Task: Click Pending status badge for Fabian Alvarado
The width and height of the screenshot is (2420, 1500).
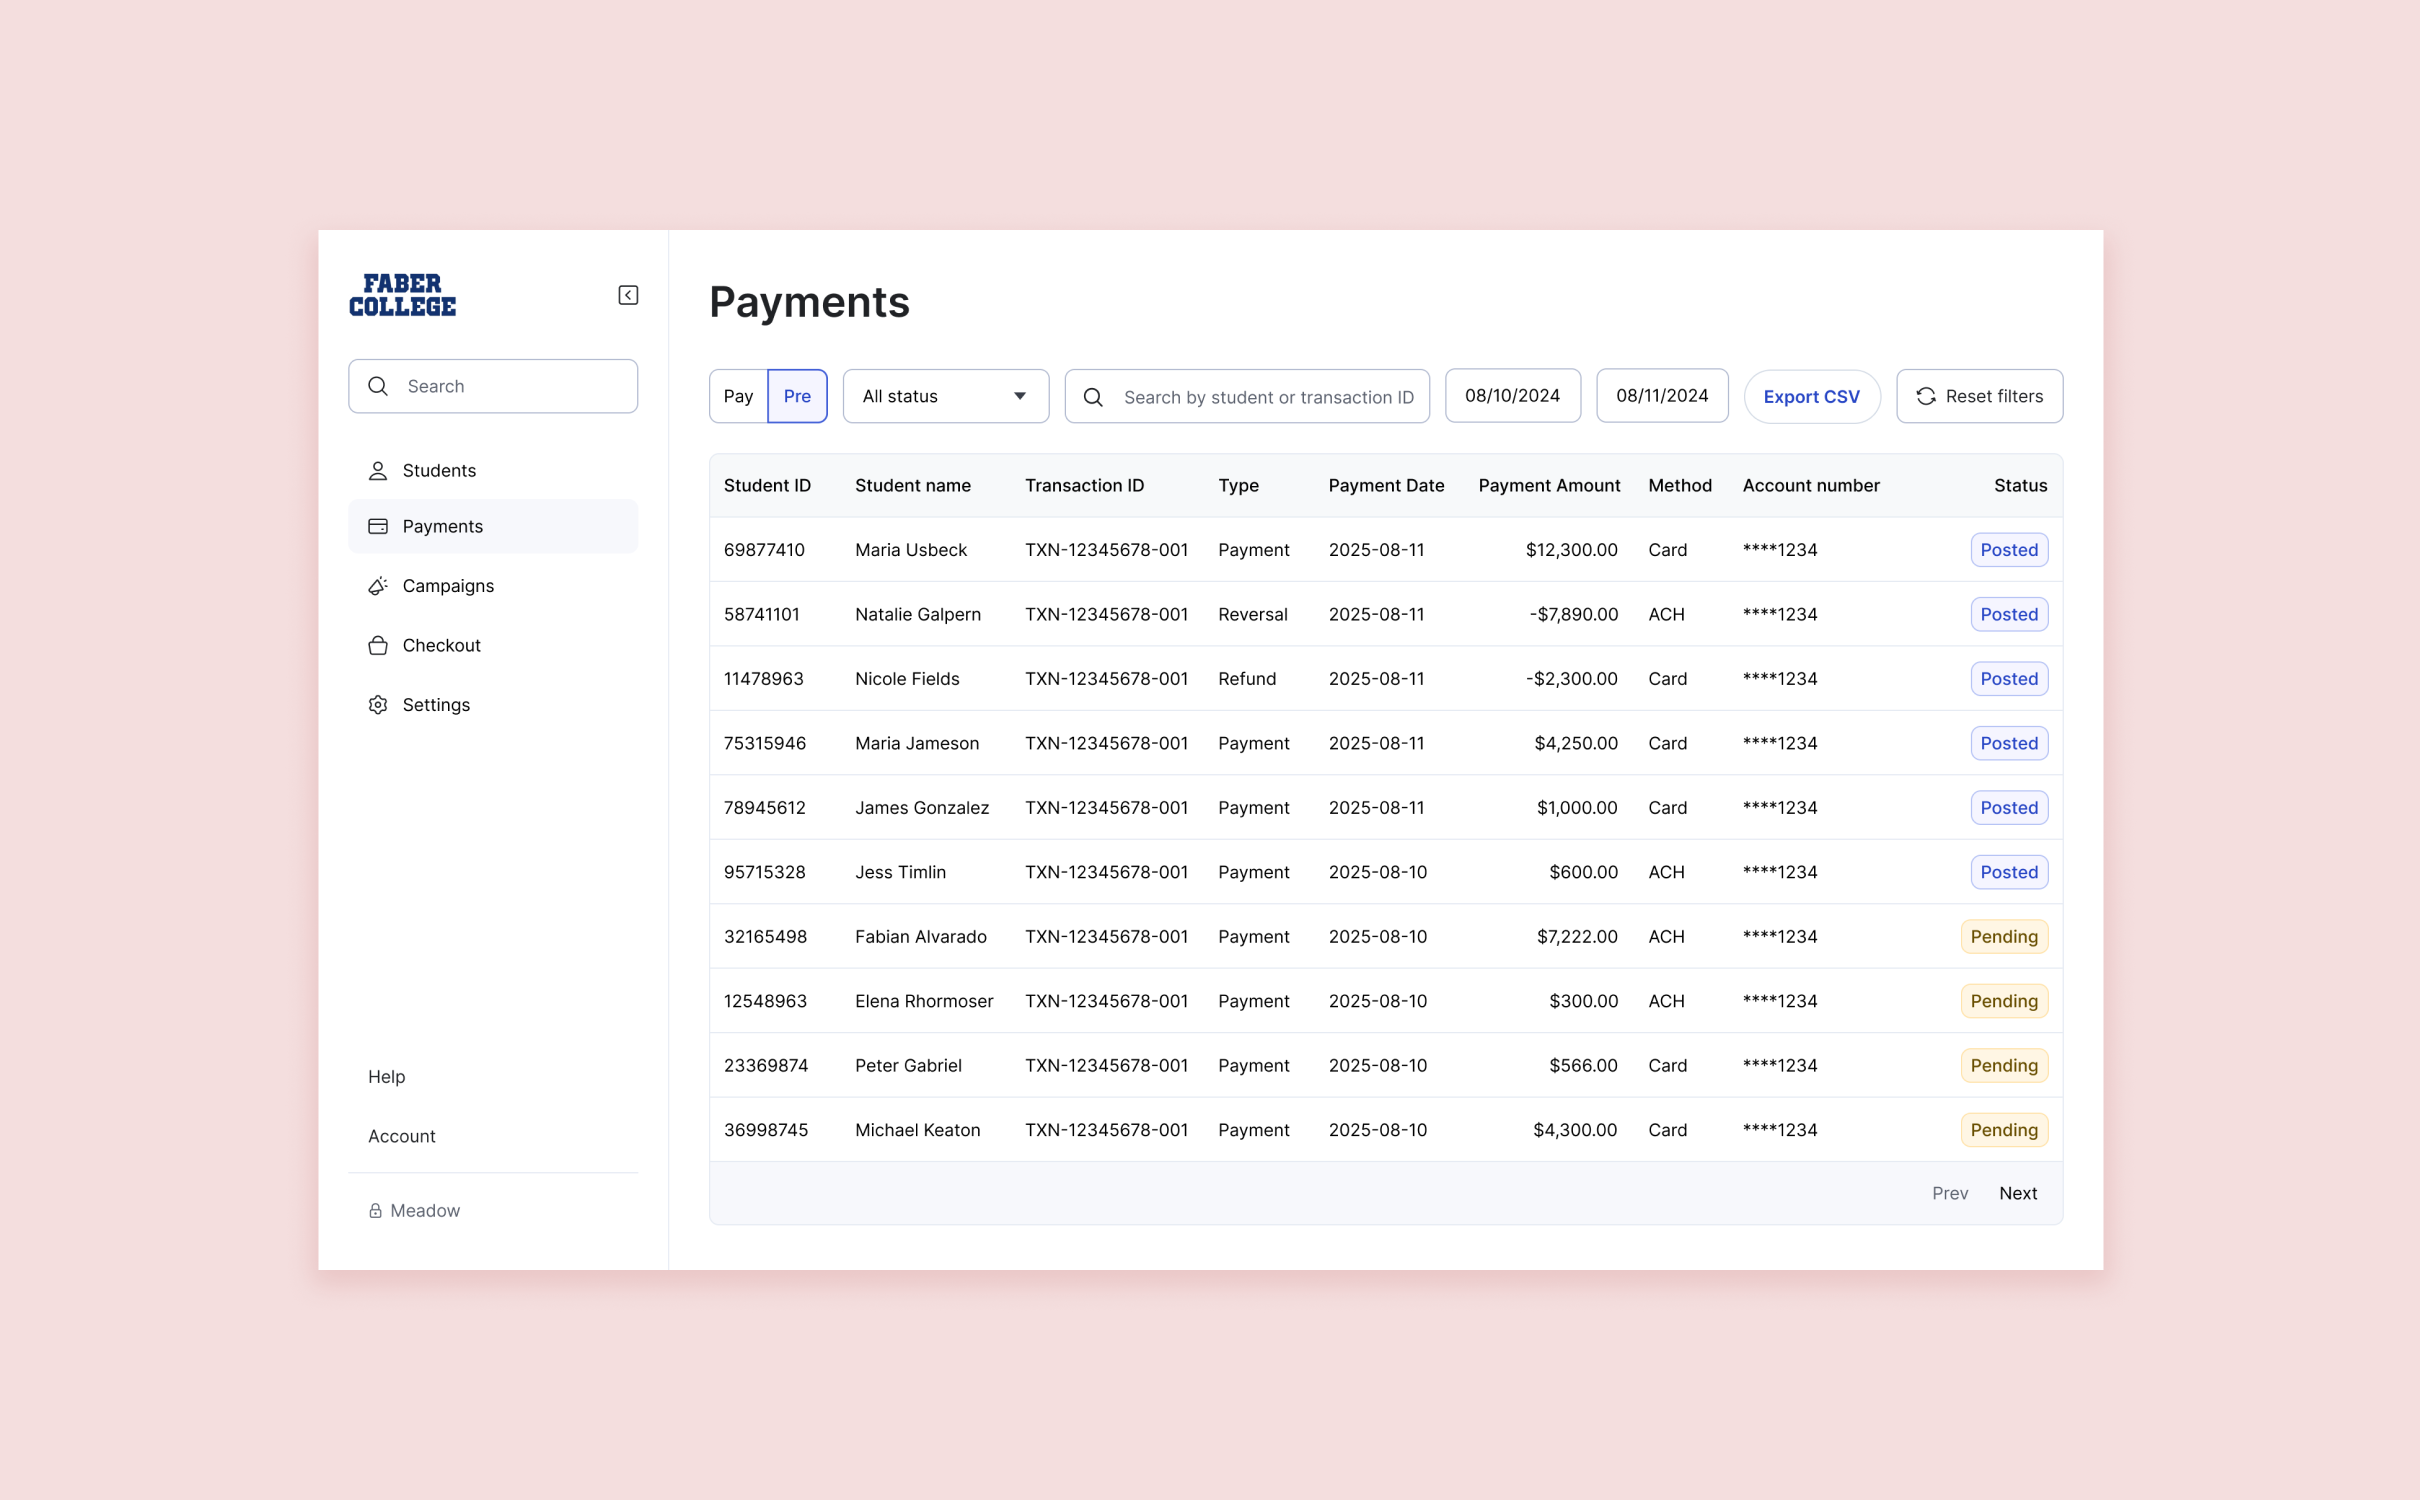Action: pyautogui.click(x=2003, y=937)
